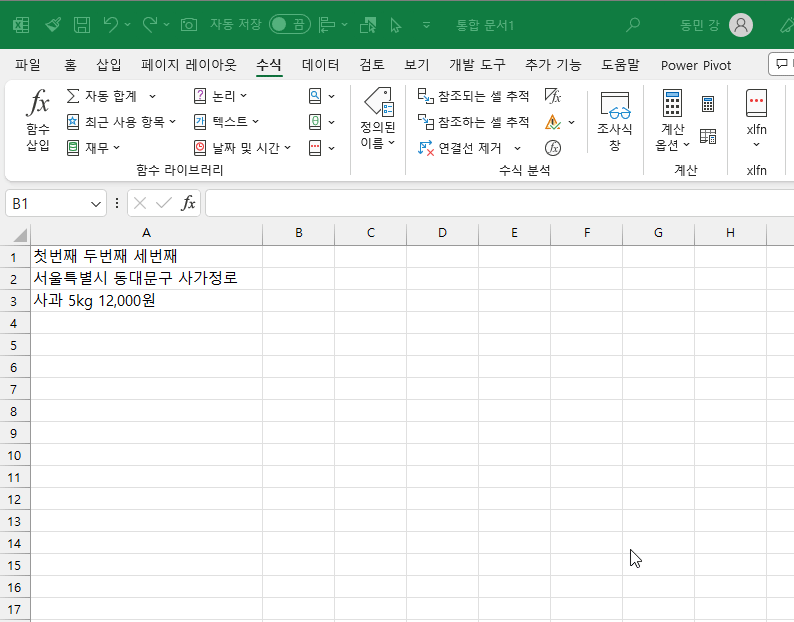Switch to the 검토 tab

coord(372,65)
